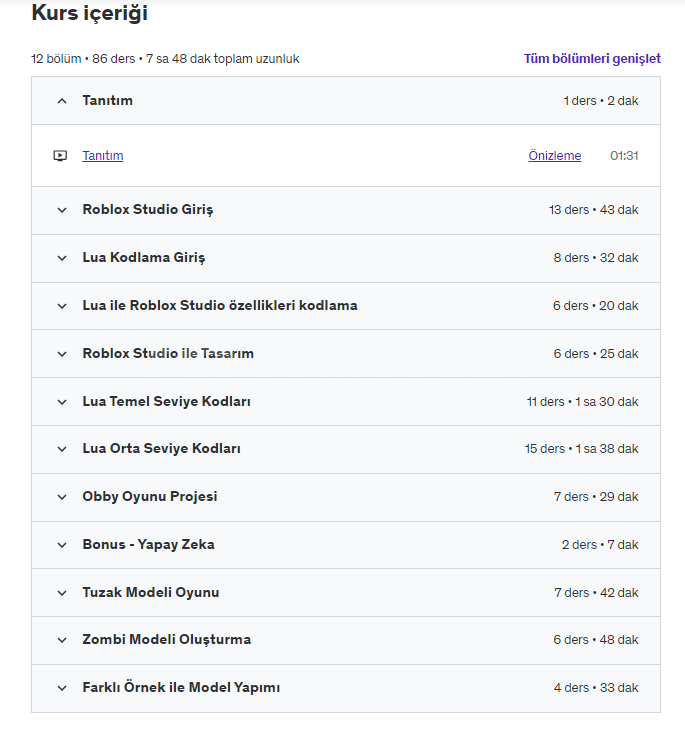Click the video icon beside Tanıtım lesson
685x736 pixels.
point(60,156)
